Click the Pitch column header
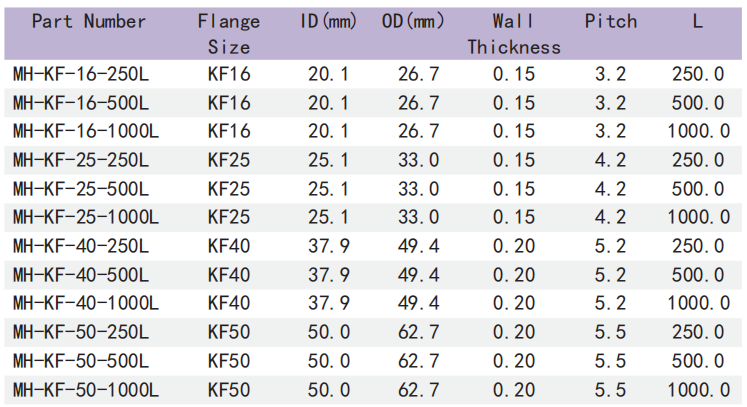747x407 pixels. pos(610,21)
